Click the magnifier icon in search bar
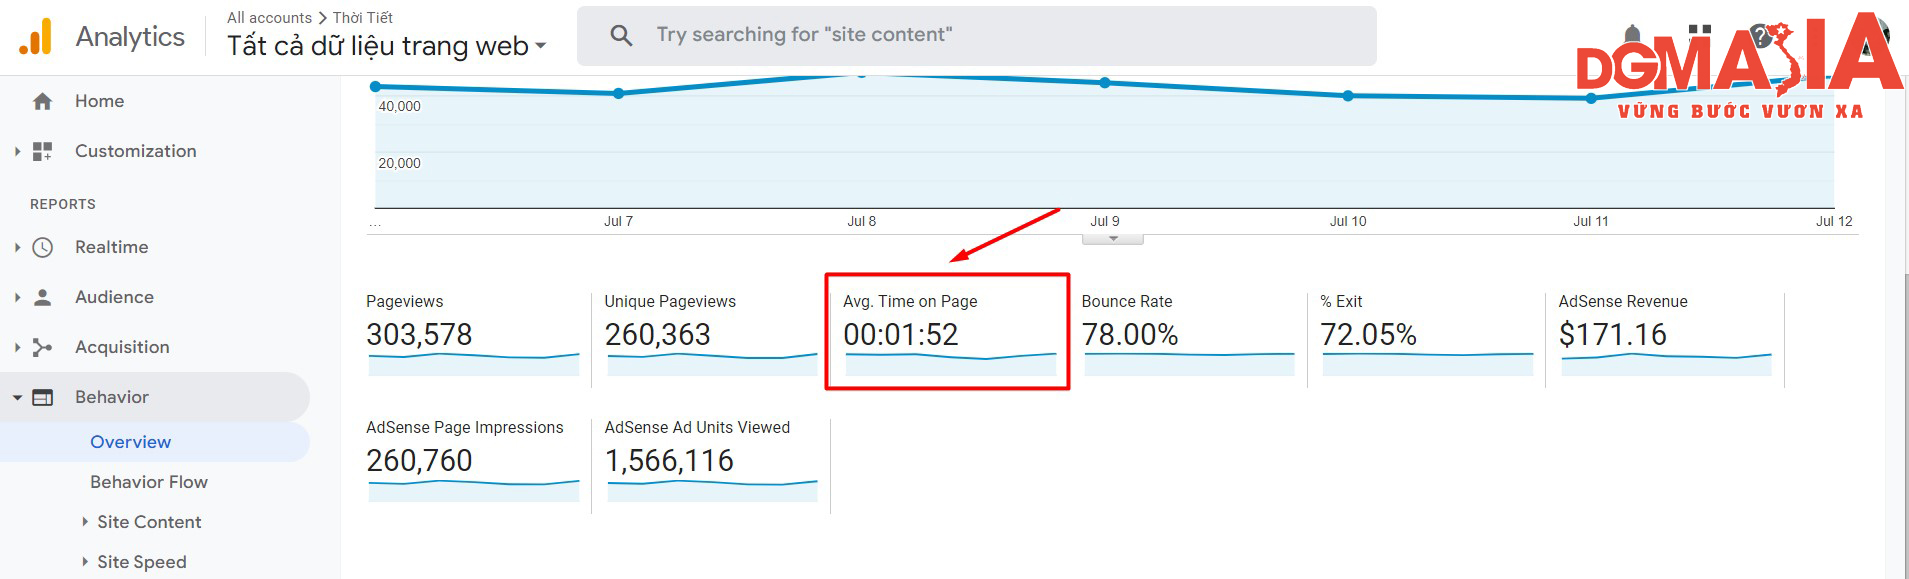The image size is (1909, 579). [621, 36]
